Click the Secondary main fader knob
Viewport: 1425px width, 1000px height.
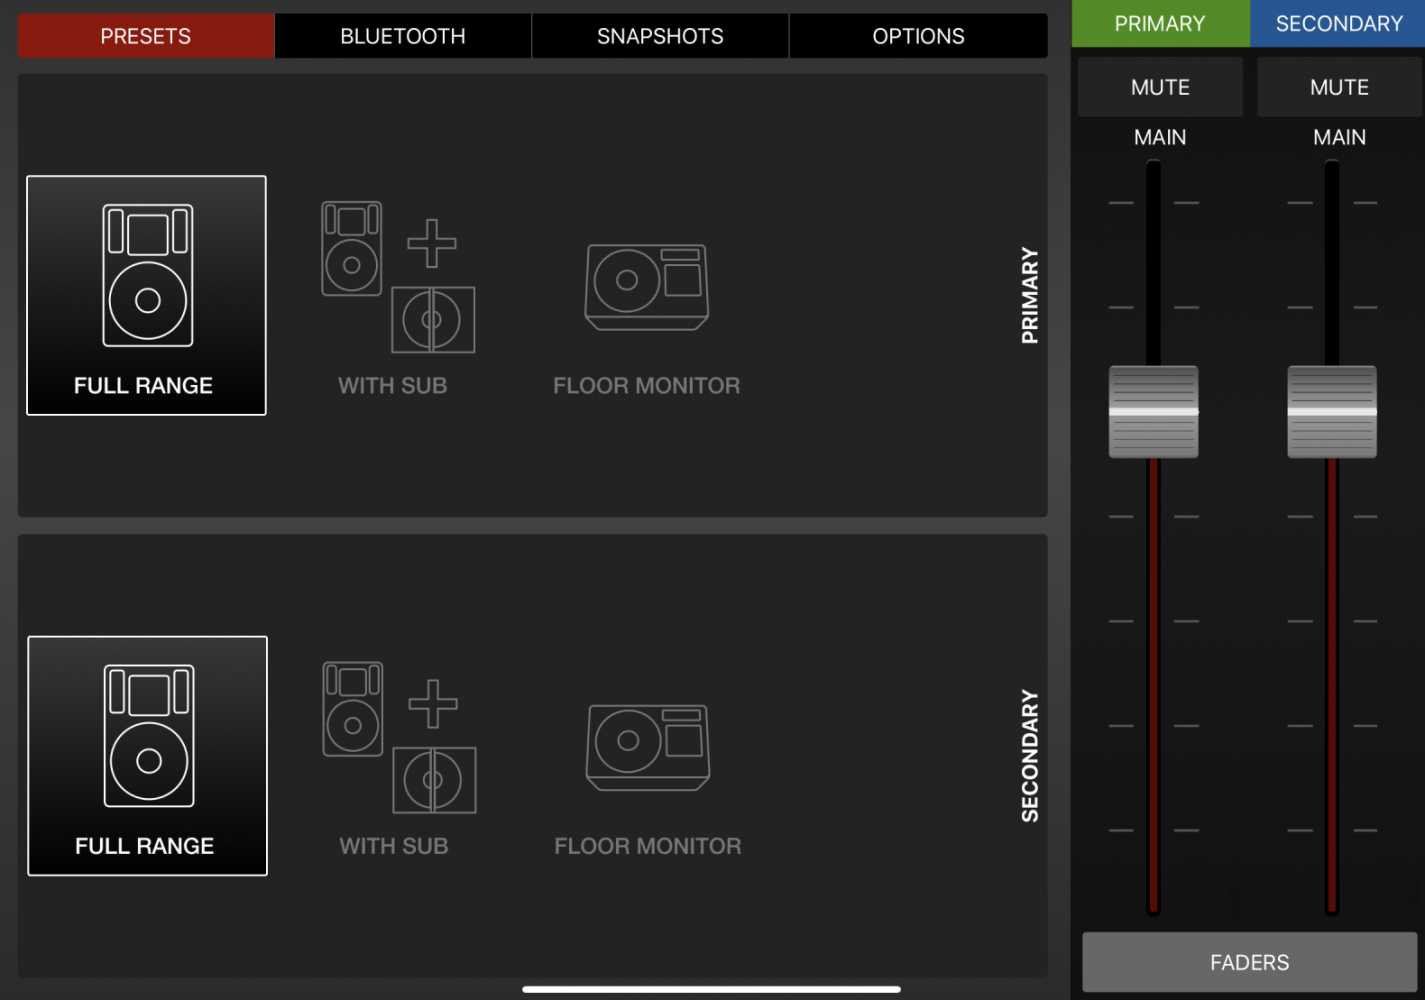pos(1331,412)
